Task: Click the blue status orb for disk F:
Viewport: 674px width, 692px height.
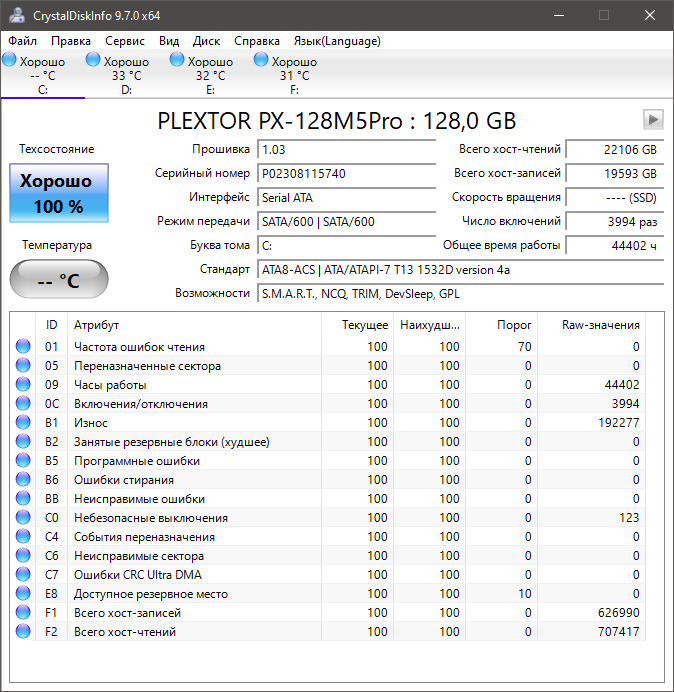Action: pos(260,60)
